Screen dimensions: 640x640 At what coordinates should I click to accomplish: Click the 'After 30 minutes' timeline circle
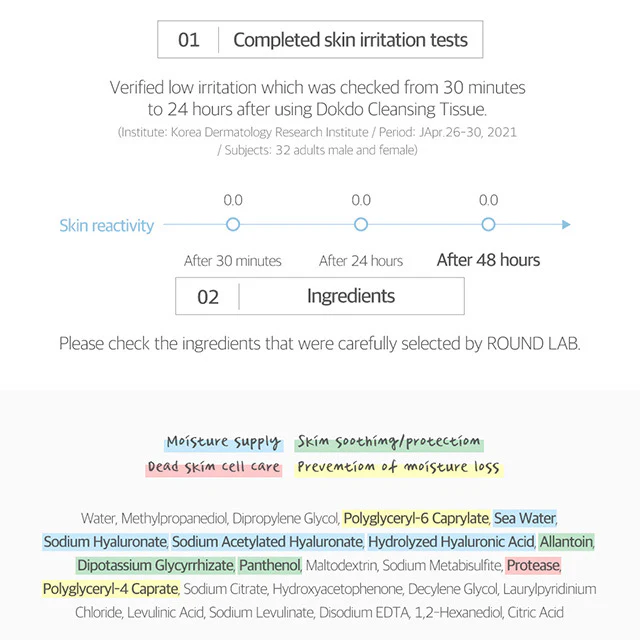233,225
